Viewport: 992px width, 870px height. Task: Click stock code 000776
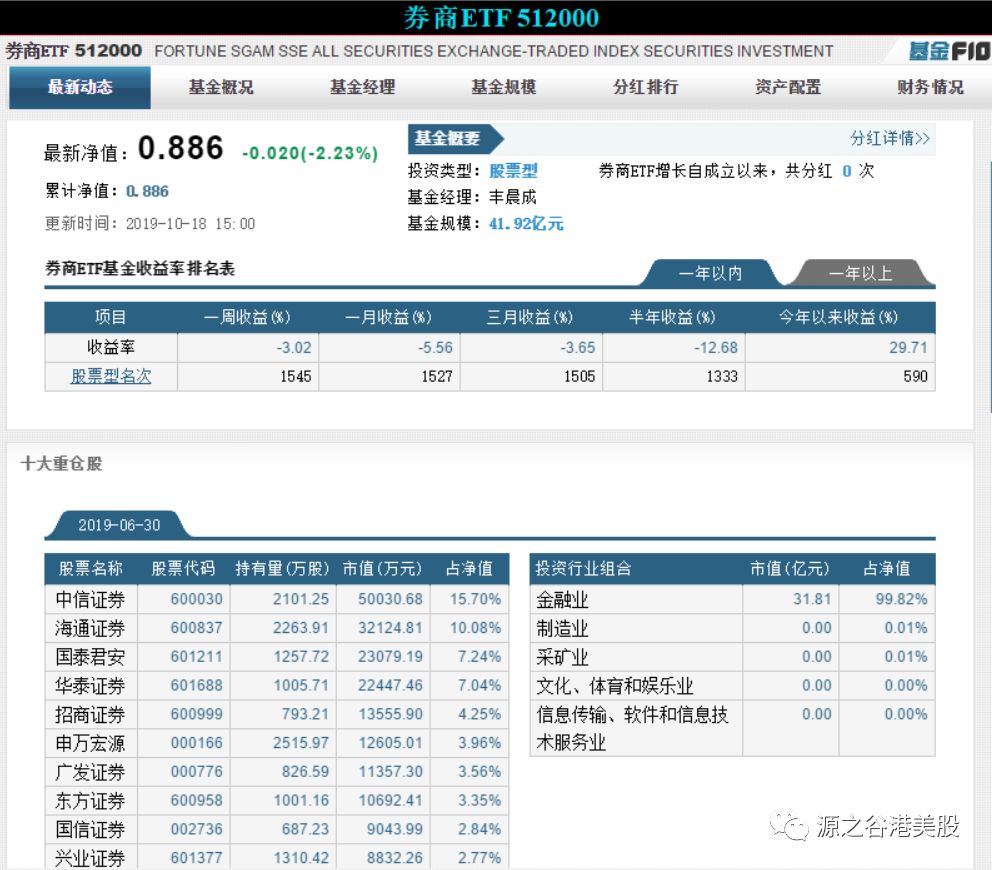[196, 772]
